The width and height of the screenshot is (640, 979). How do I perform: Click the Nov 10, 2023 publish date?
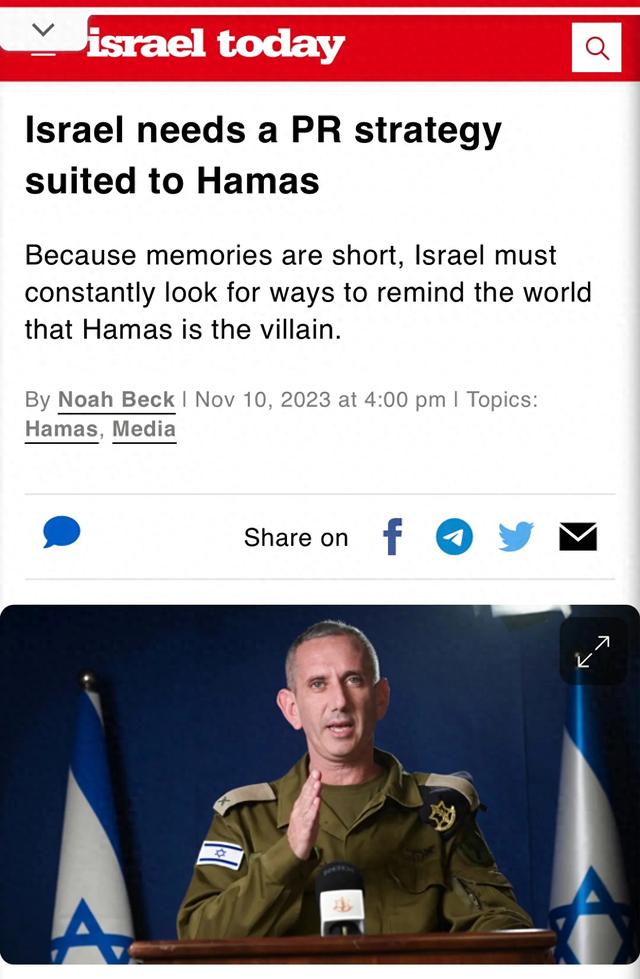click(263, 400)
